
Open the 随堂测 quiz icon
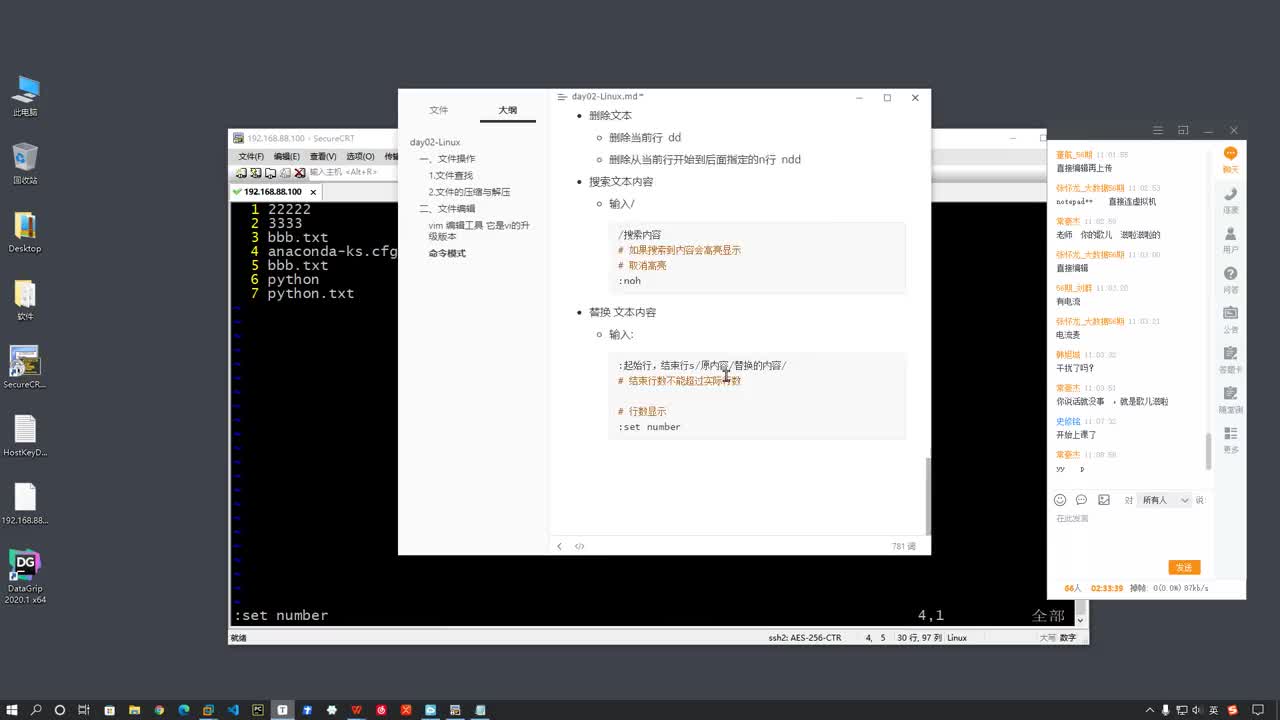pyautogui.click(x=1230, y=399)
